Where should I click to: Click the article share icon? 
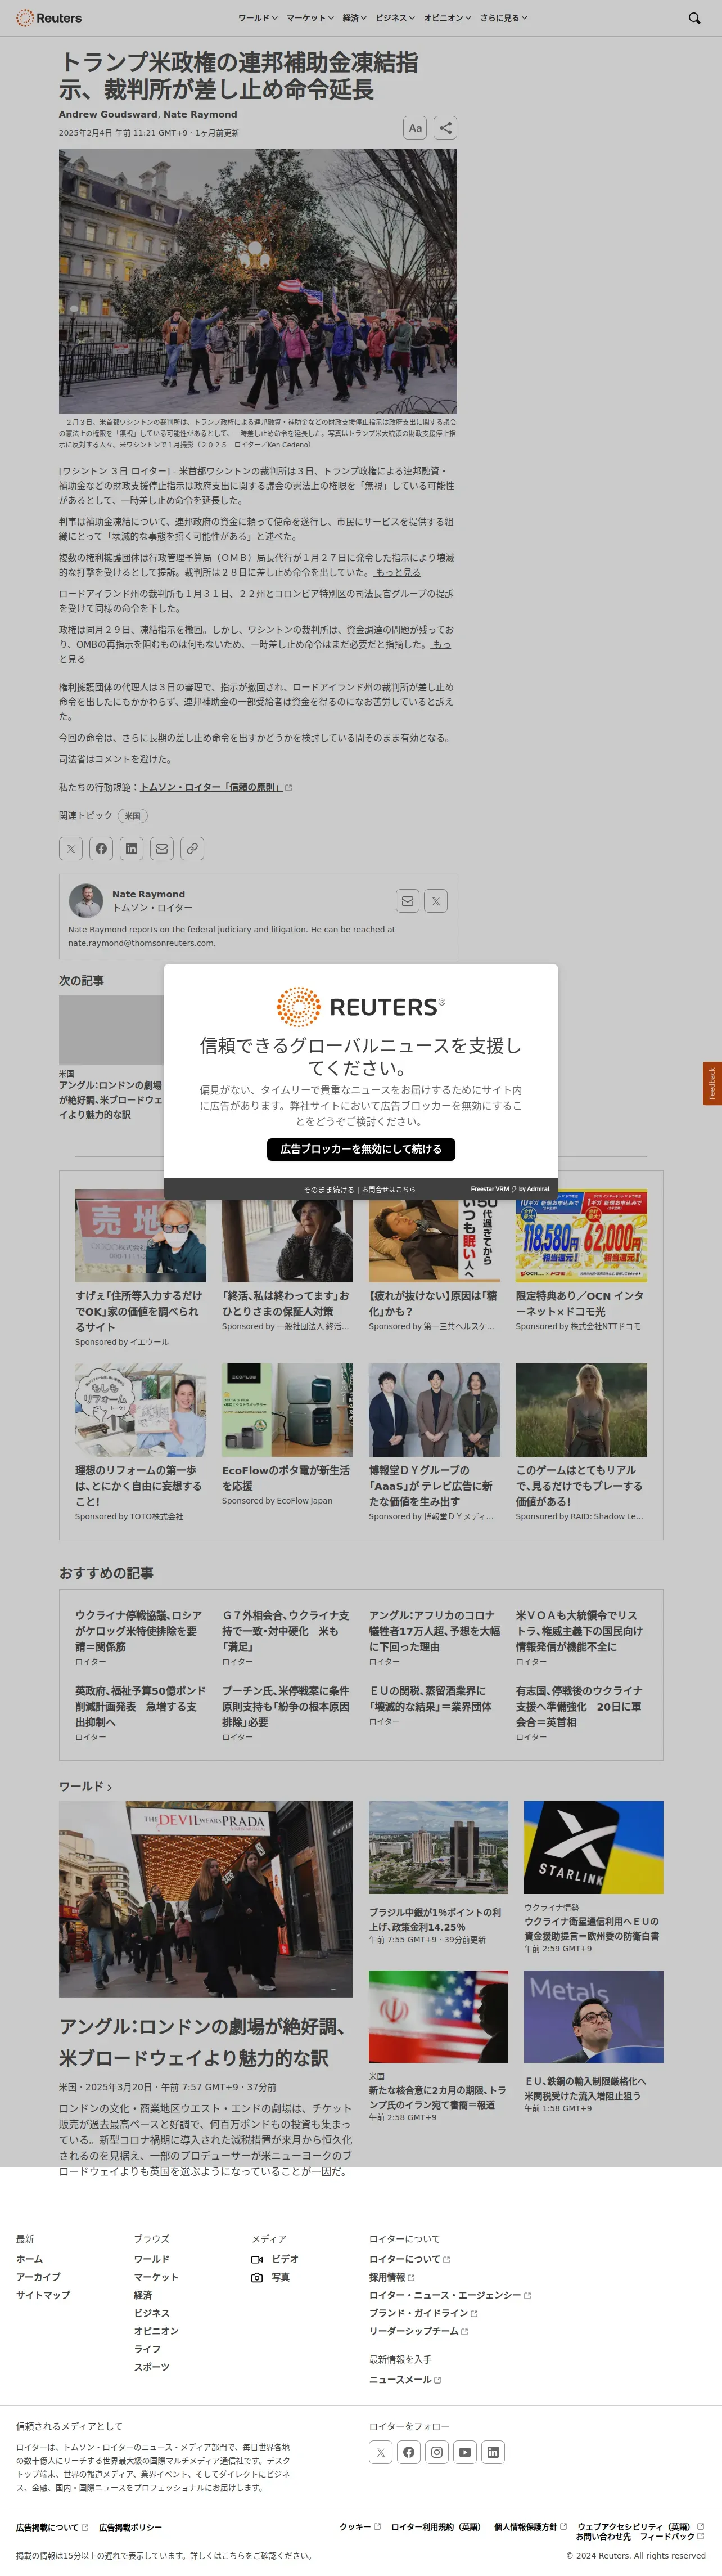(446, 128)
